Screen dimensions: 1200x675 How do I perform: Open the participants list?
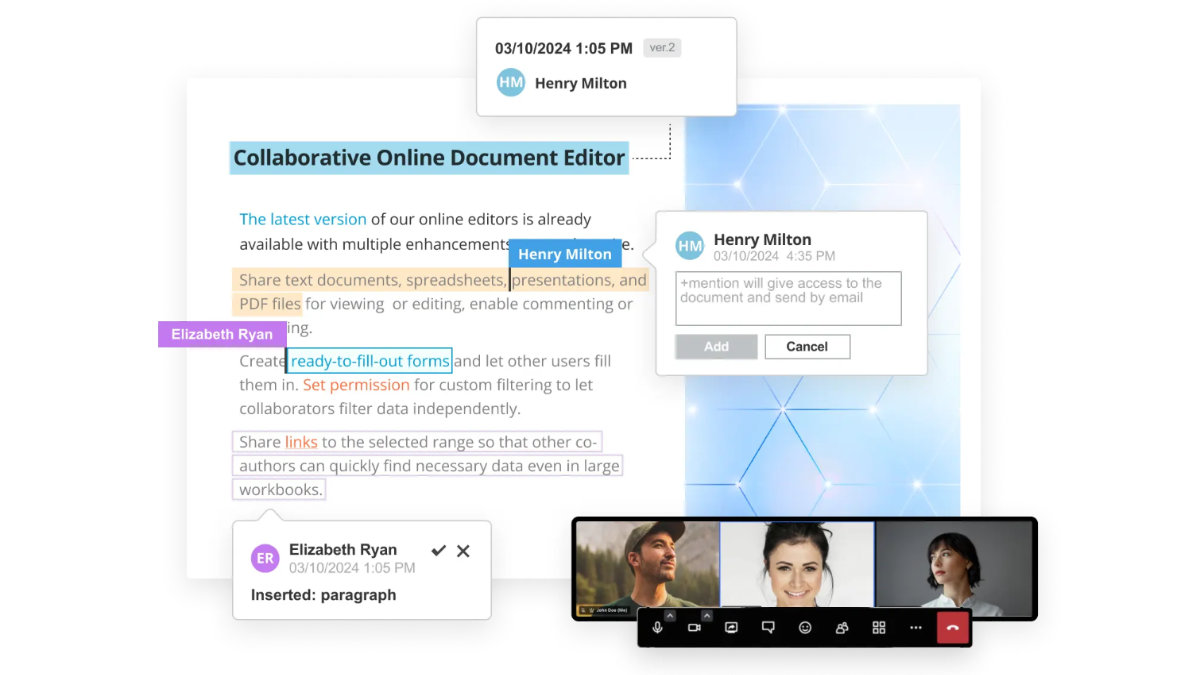[843, 628]
